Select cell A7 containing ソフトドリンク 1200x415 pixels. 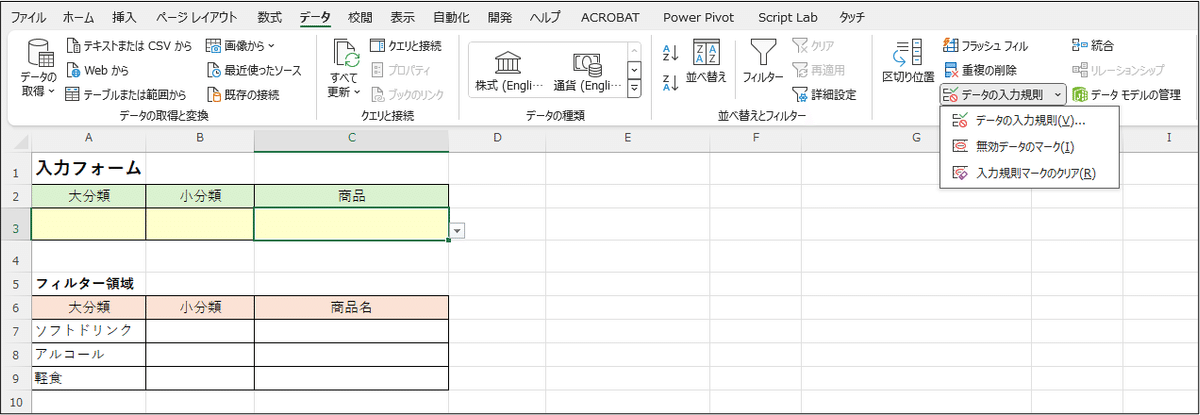pos(88,330)
